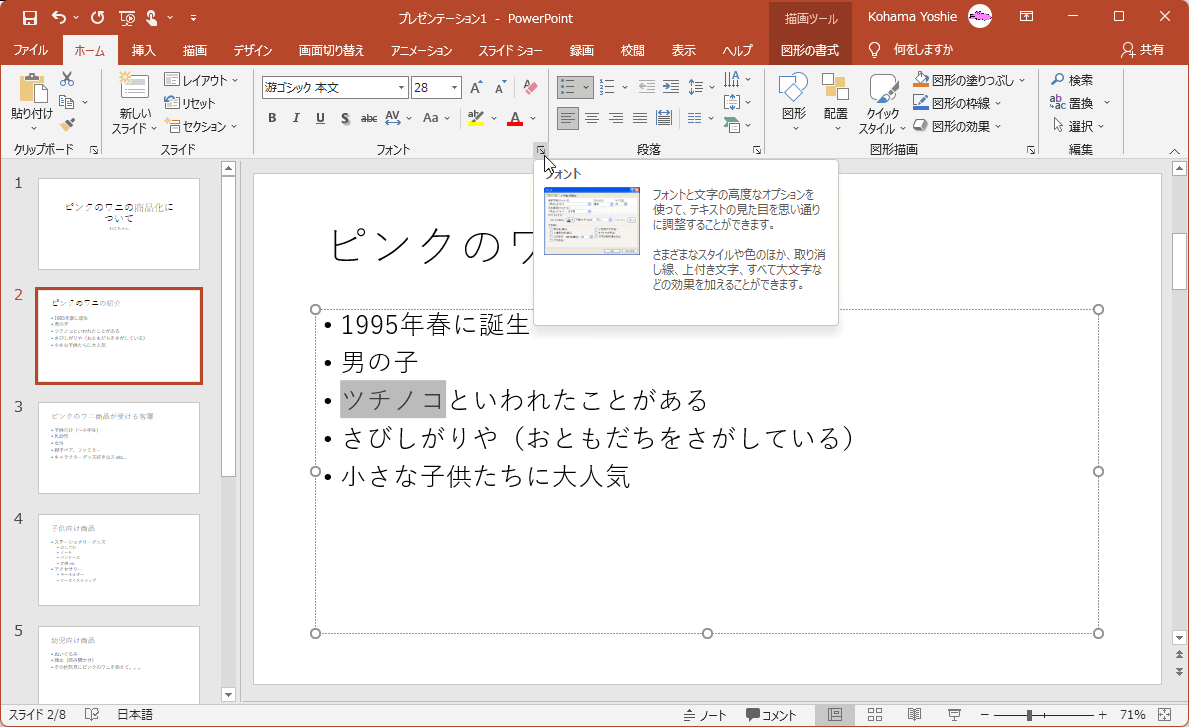
Task: Toggle Italic formatting
Action: point(296,118)
